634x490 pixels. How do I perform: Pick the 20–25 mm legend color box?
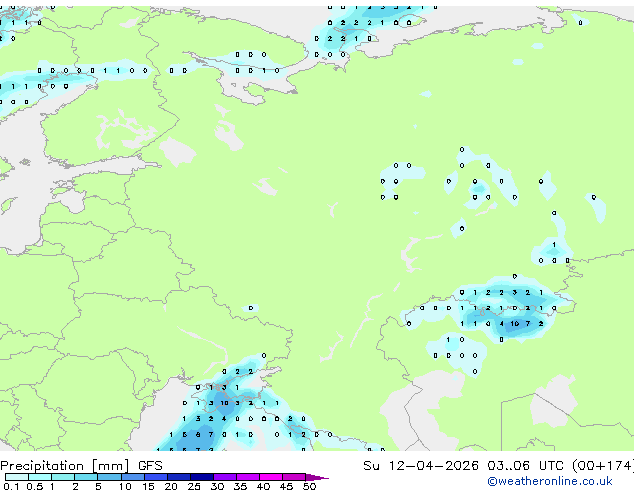point(179,477)
